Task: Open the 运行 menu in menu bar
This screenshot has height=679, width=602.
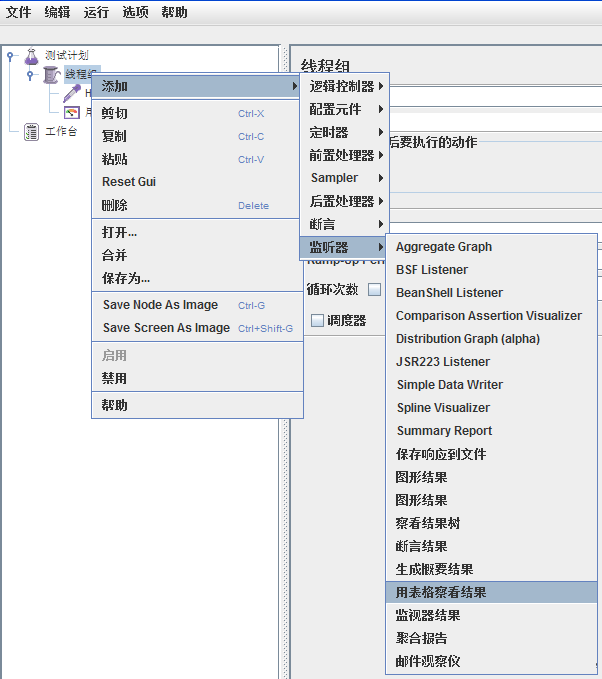Action: point(96,13)
